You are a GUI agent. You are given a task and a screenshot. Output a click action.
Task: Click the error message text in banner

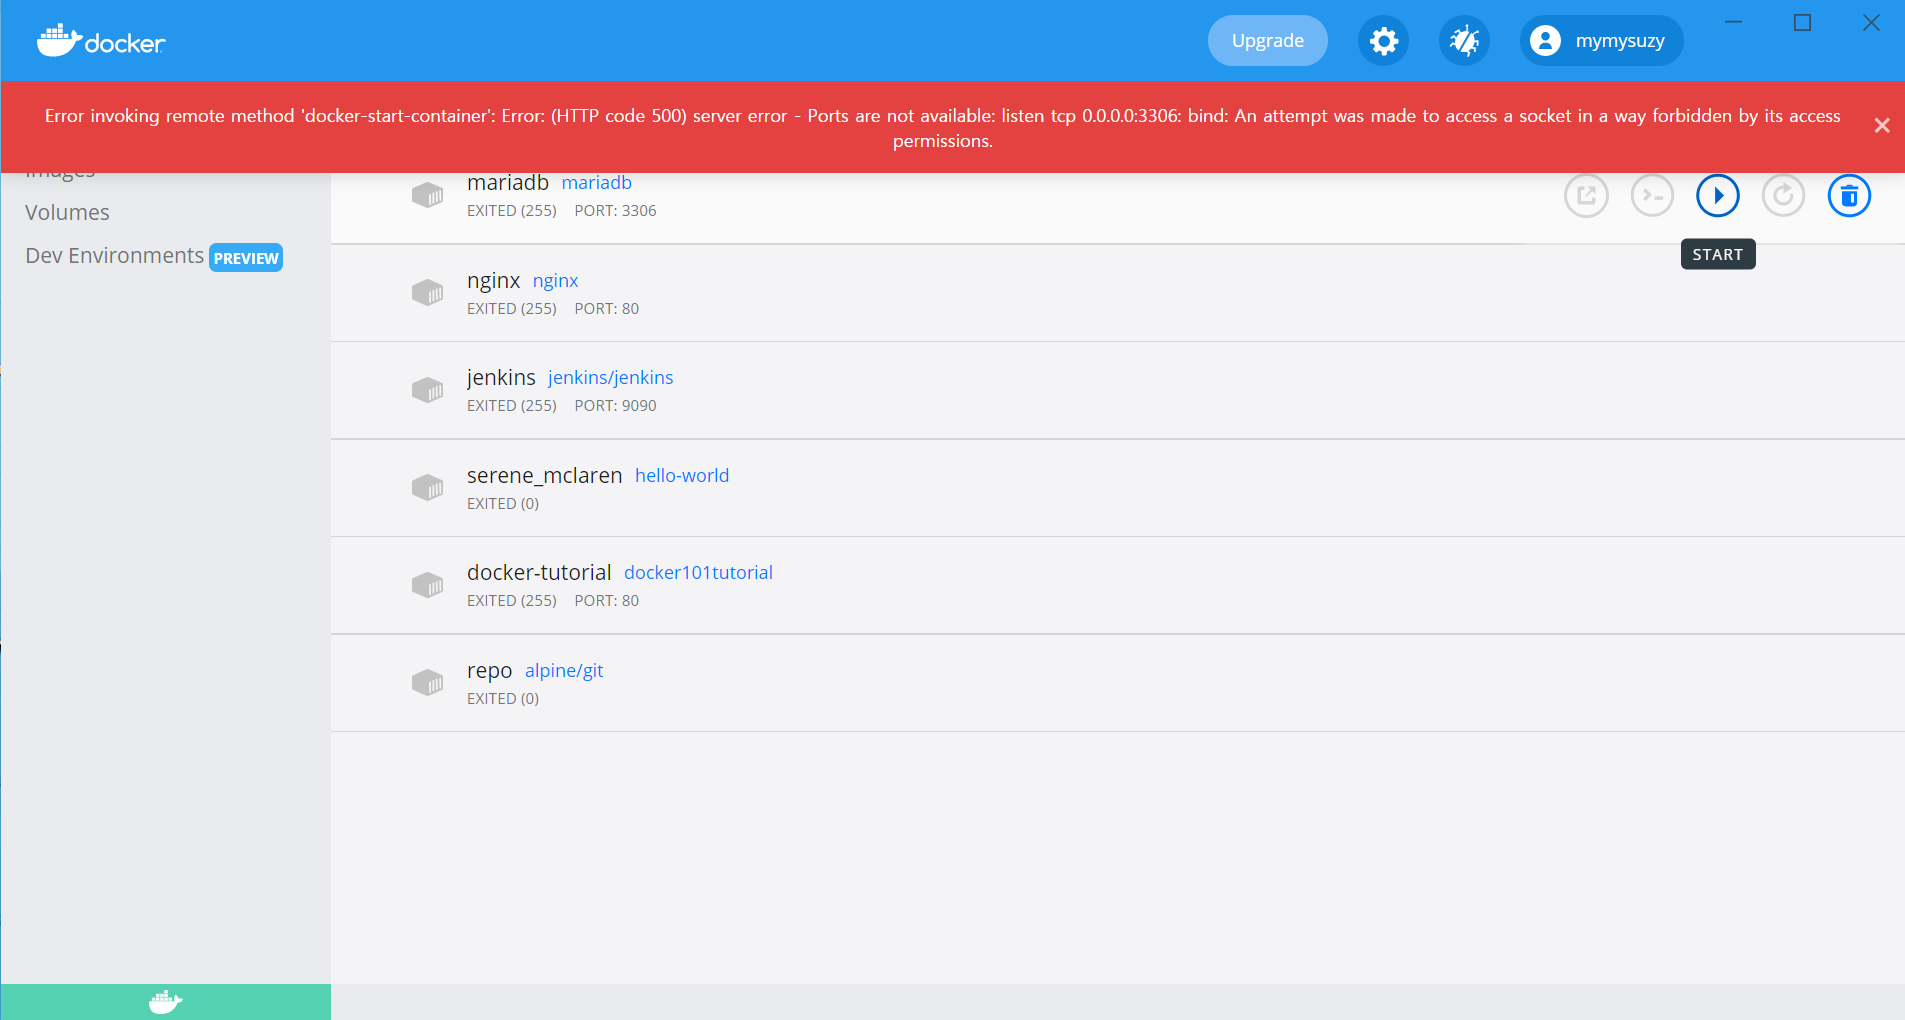pyautogui.click(x=942, y=128)
